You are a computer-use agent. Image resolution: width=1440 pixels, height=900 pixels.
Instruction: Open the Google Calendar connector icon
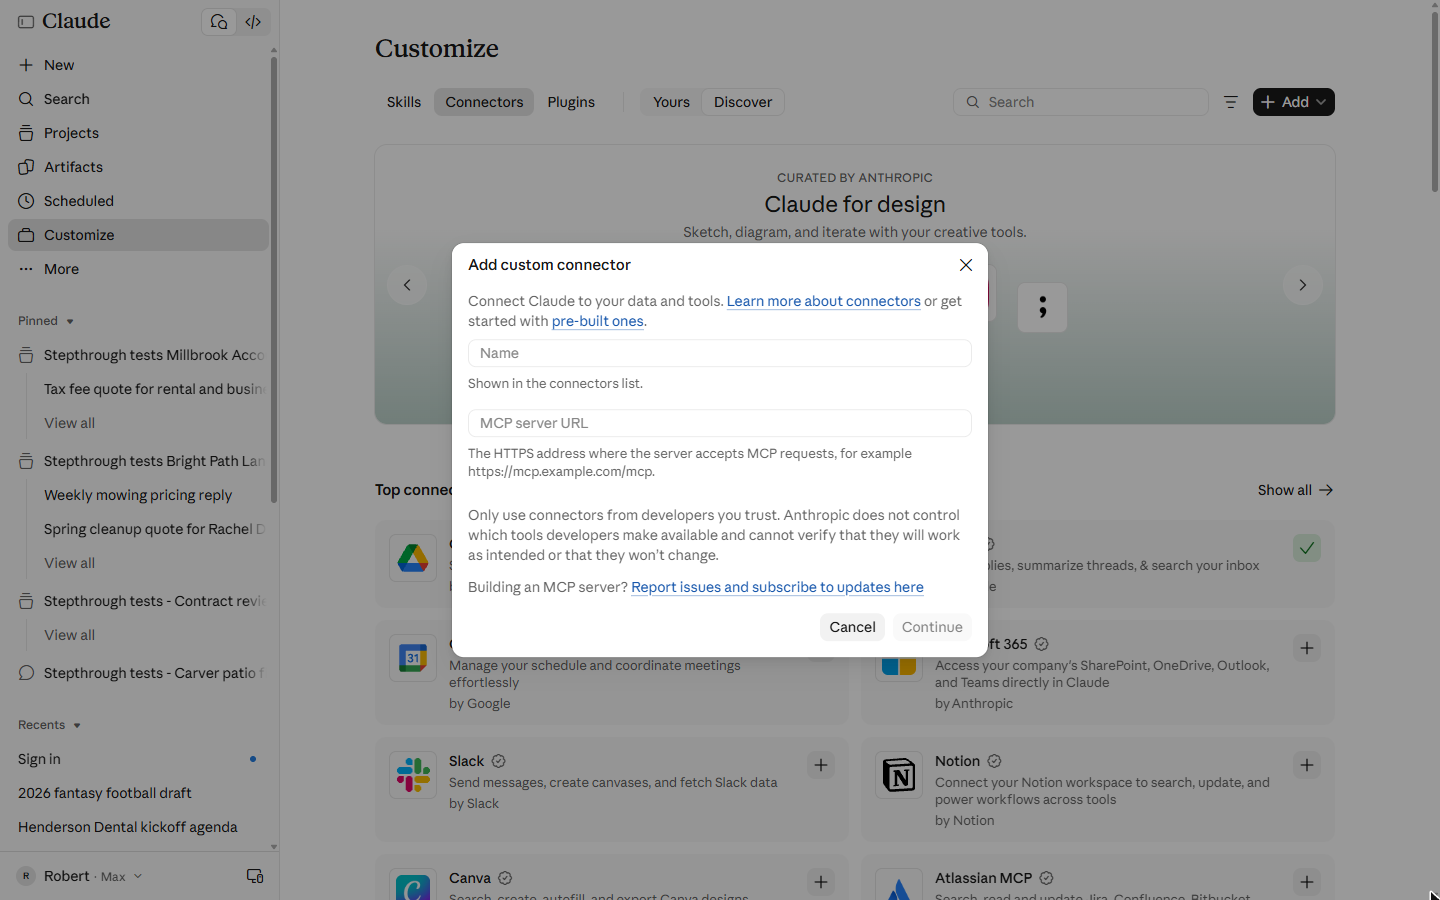coord(413,658)
